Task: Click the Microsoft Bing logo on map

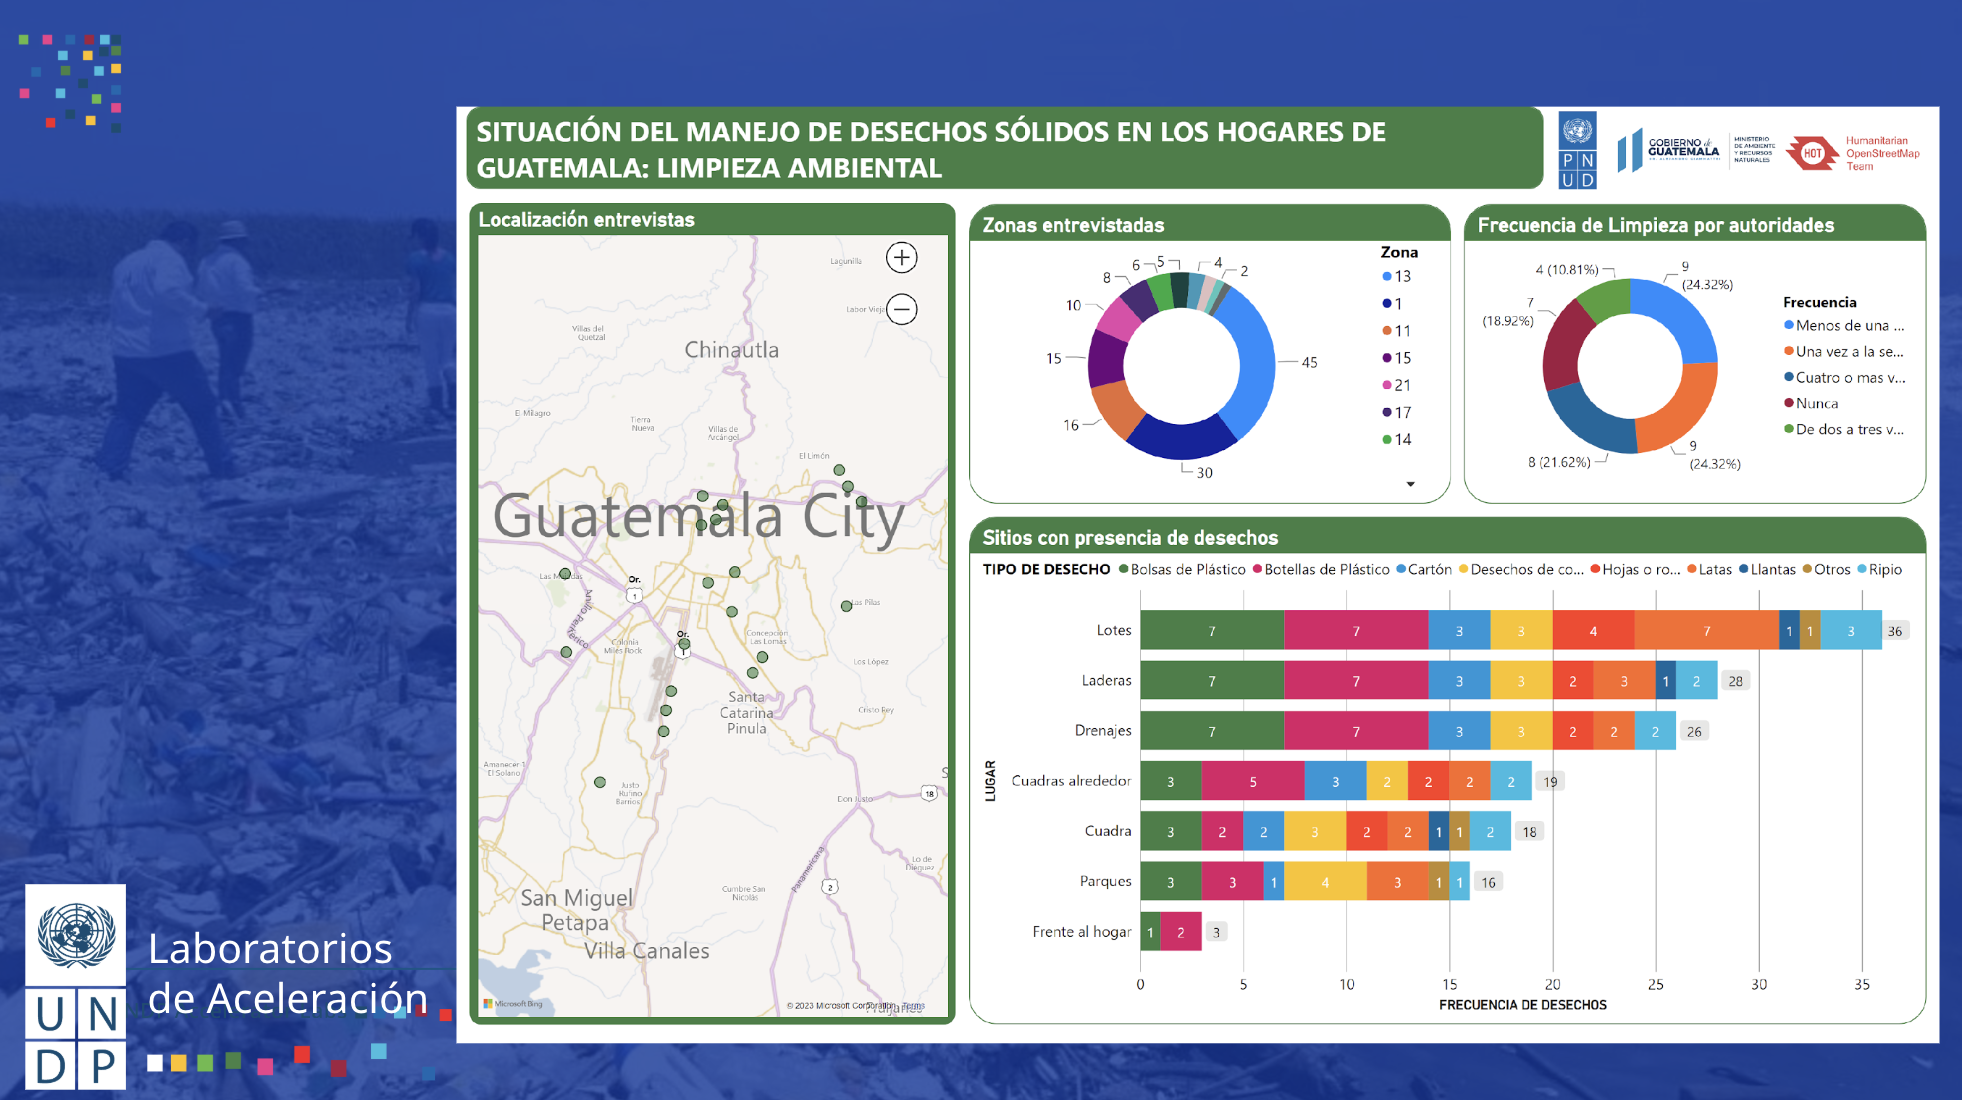Action: point(513,1004)
